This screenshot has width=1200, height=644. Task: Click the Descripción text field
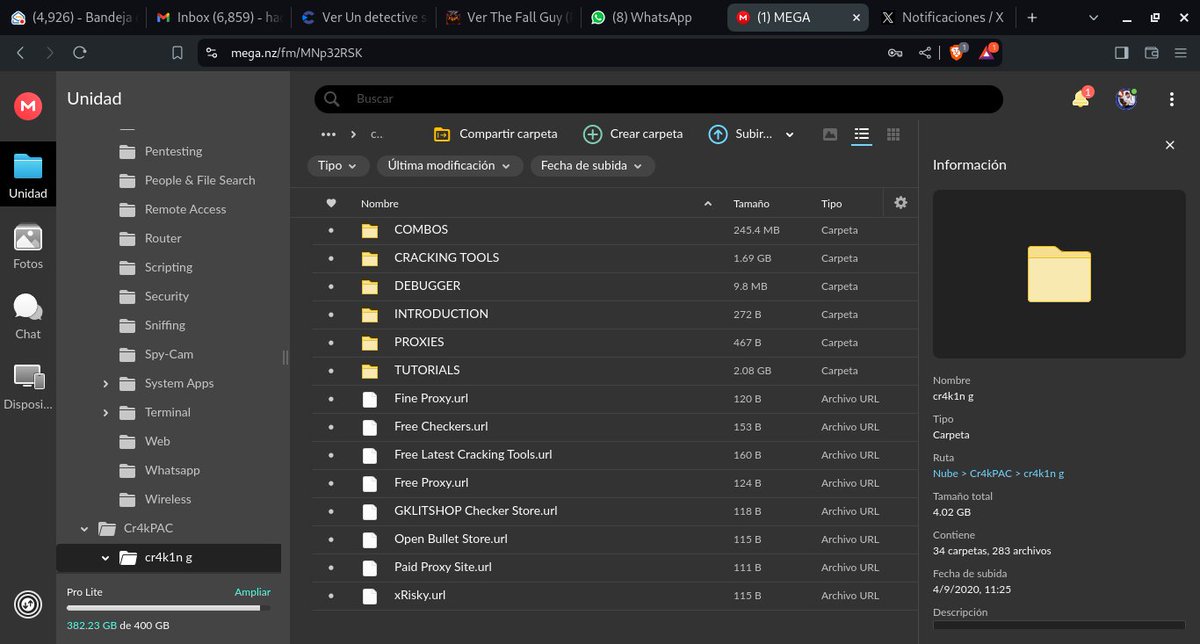pyautogui.click(x=1059, y=626)
